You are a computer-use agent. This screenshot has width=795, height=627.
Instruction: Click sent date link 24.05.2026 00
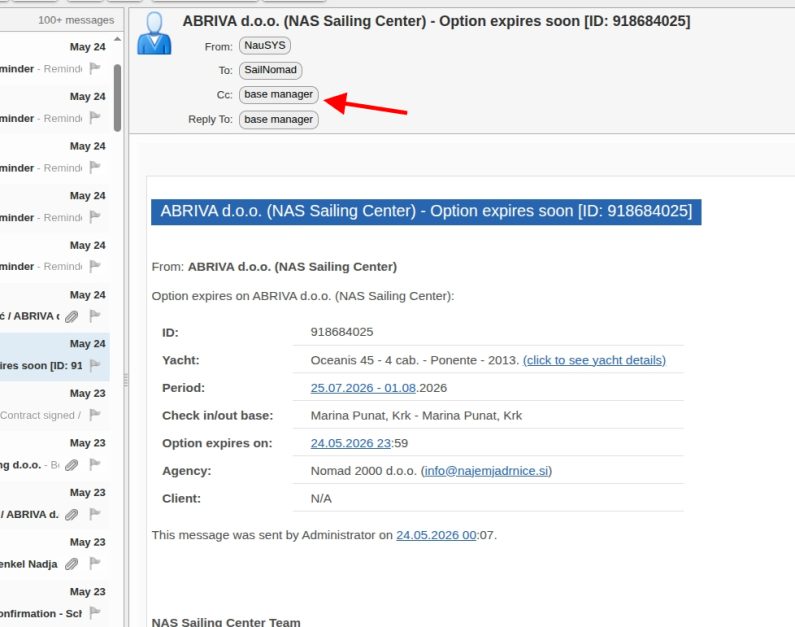pos(436,535)
